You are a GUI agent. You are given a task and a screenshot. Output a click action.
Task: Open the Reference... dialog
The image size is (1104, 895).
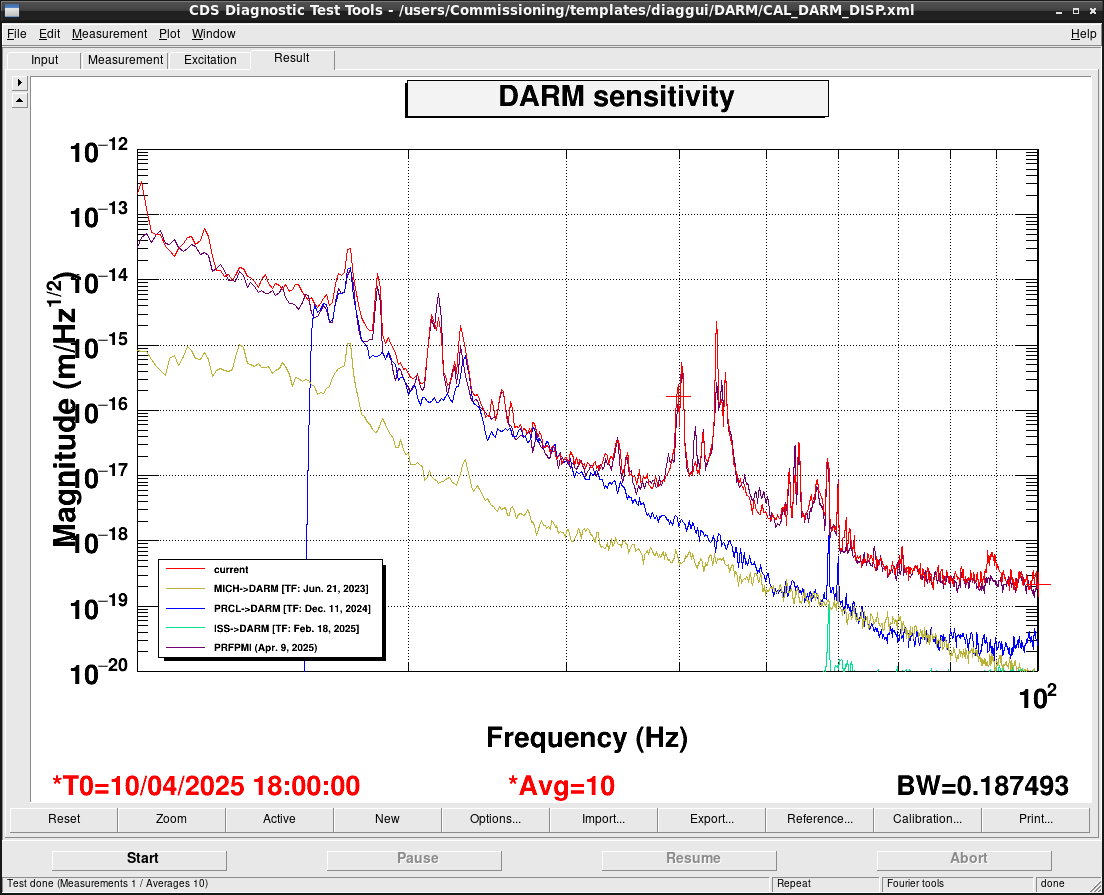[x=820, y=819]
